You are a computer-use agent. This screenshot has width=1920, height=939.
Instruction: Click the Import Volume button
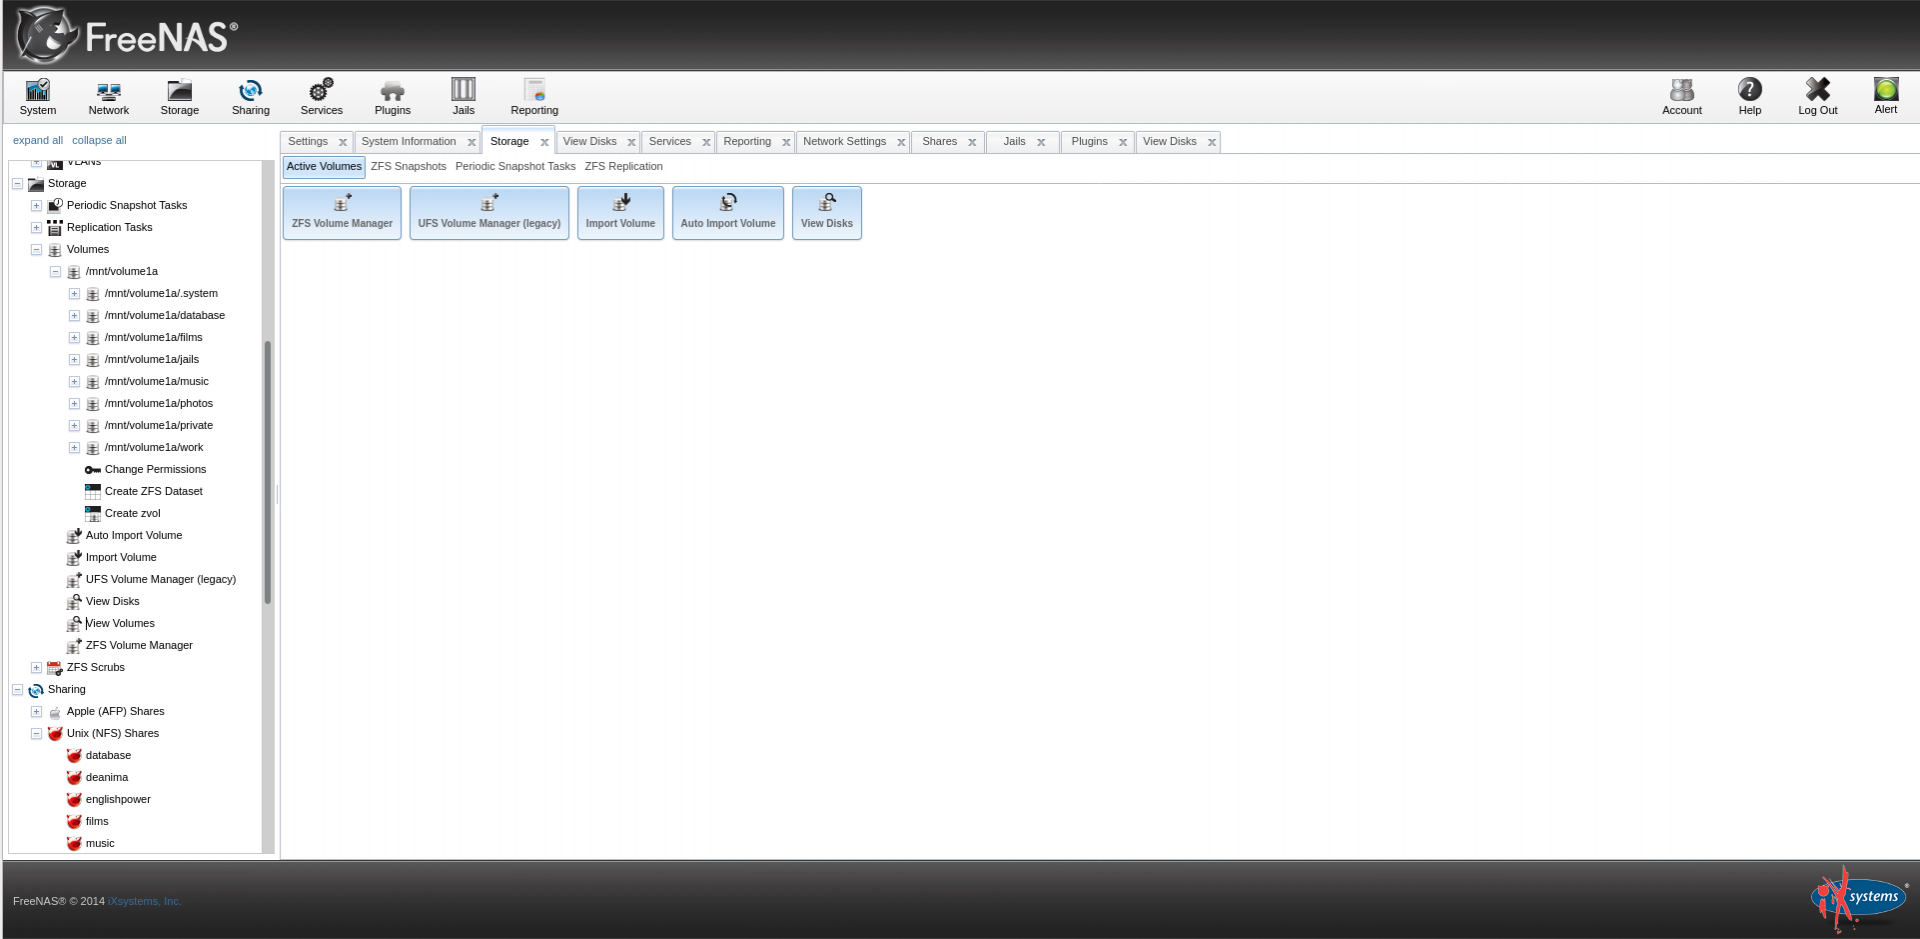click(x=620, y=213)
